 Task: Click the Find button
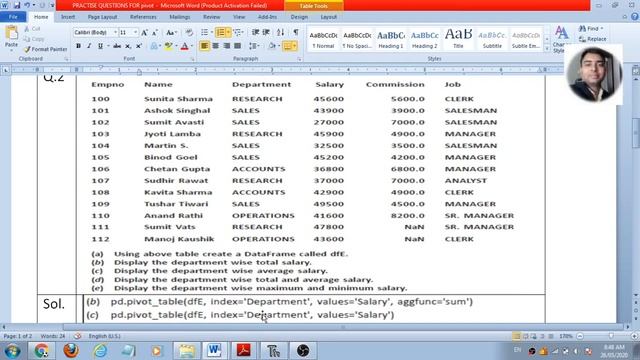coord(591,29)
